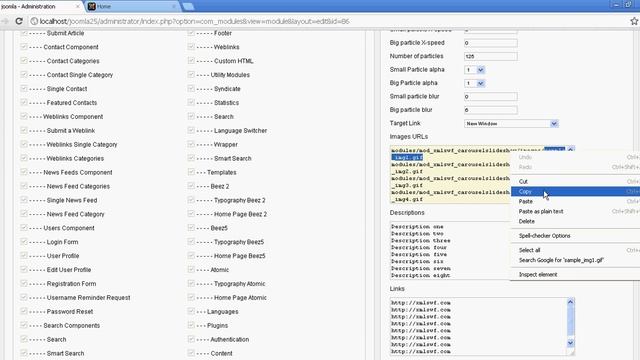Image resolution: width=640 pixels, height=360 pixels.
Task: Click the Number of particles field
Action: coord(491,56)
